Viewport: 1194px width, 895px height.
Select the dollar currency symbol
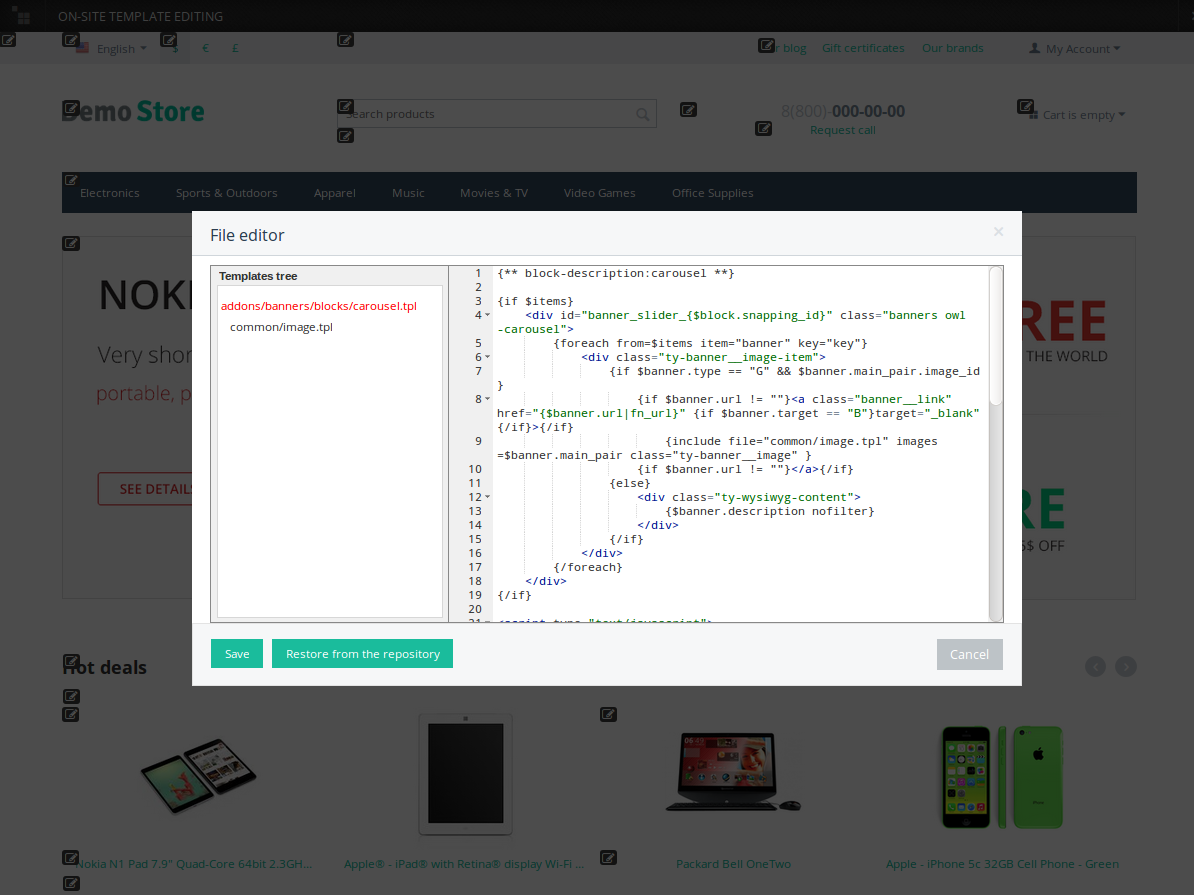[x=176, y=48]
